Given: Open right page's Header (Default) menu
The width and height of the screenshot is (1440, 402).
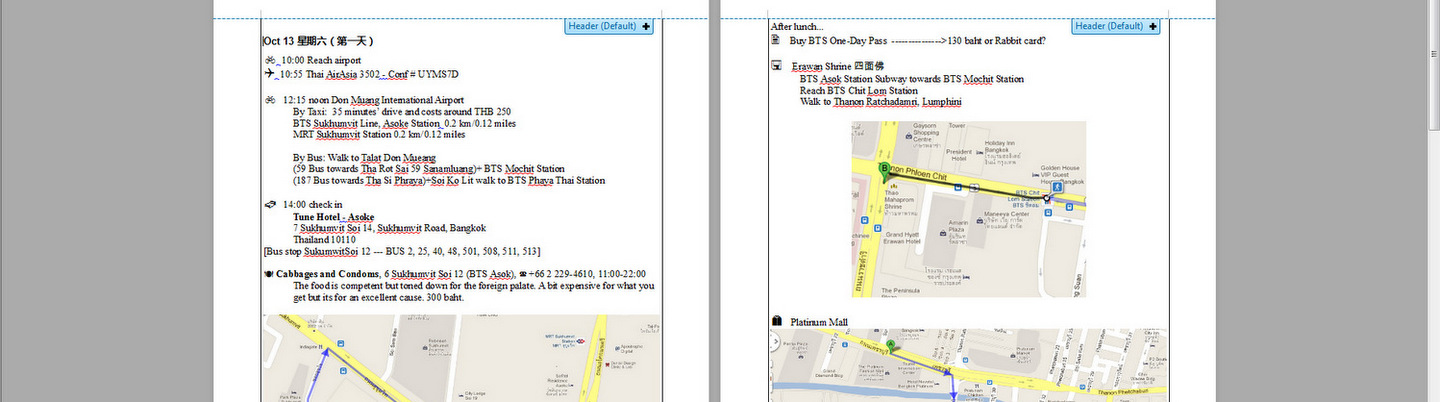Looking at the screenshot, I should pyautogui.click(x=1116, y=26).
